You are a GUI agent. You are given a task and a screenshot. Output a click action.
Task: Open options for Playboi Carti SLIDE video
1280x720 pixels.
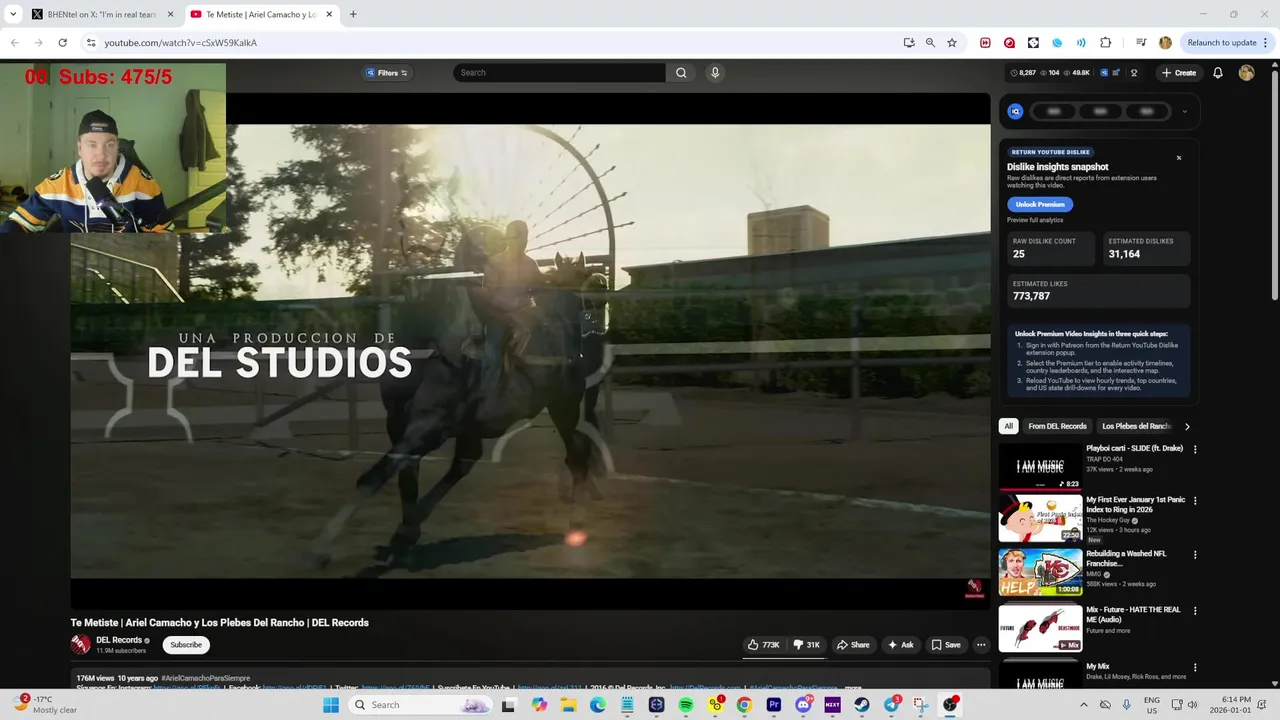(x=1195, y=450)
